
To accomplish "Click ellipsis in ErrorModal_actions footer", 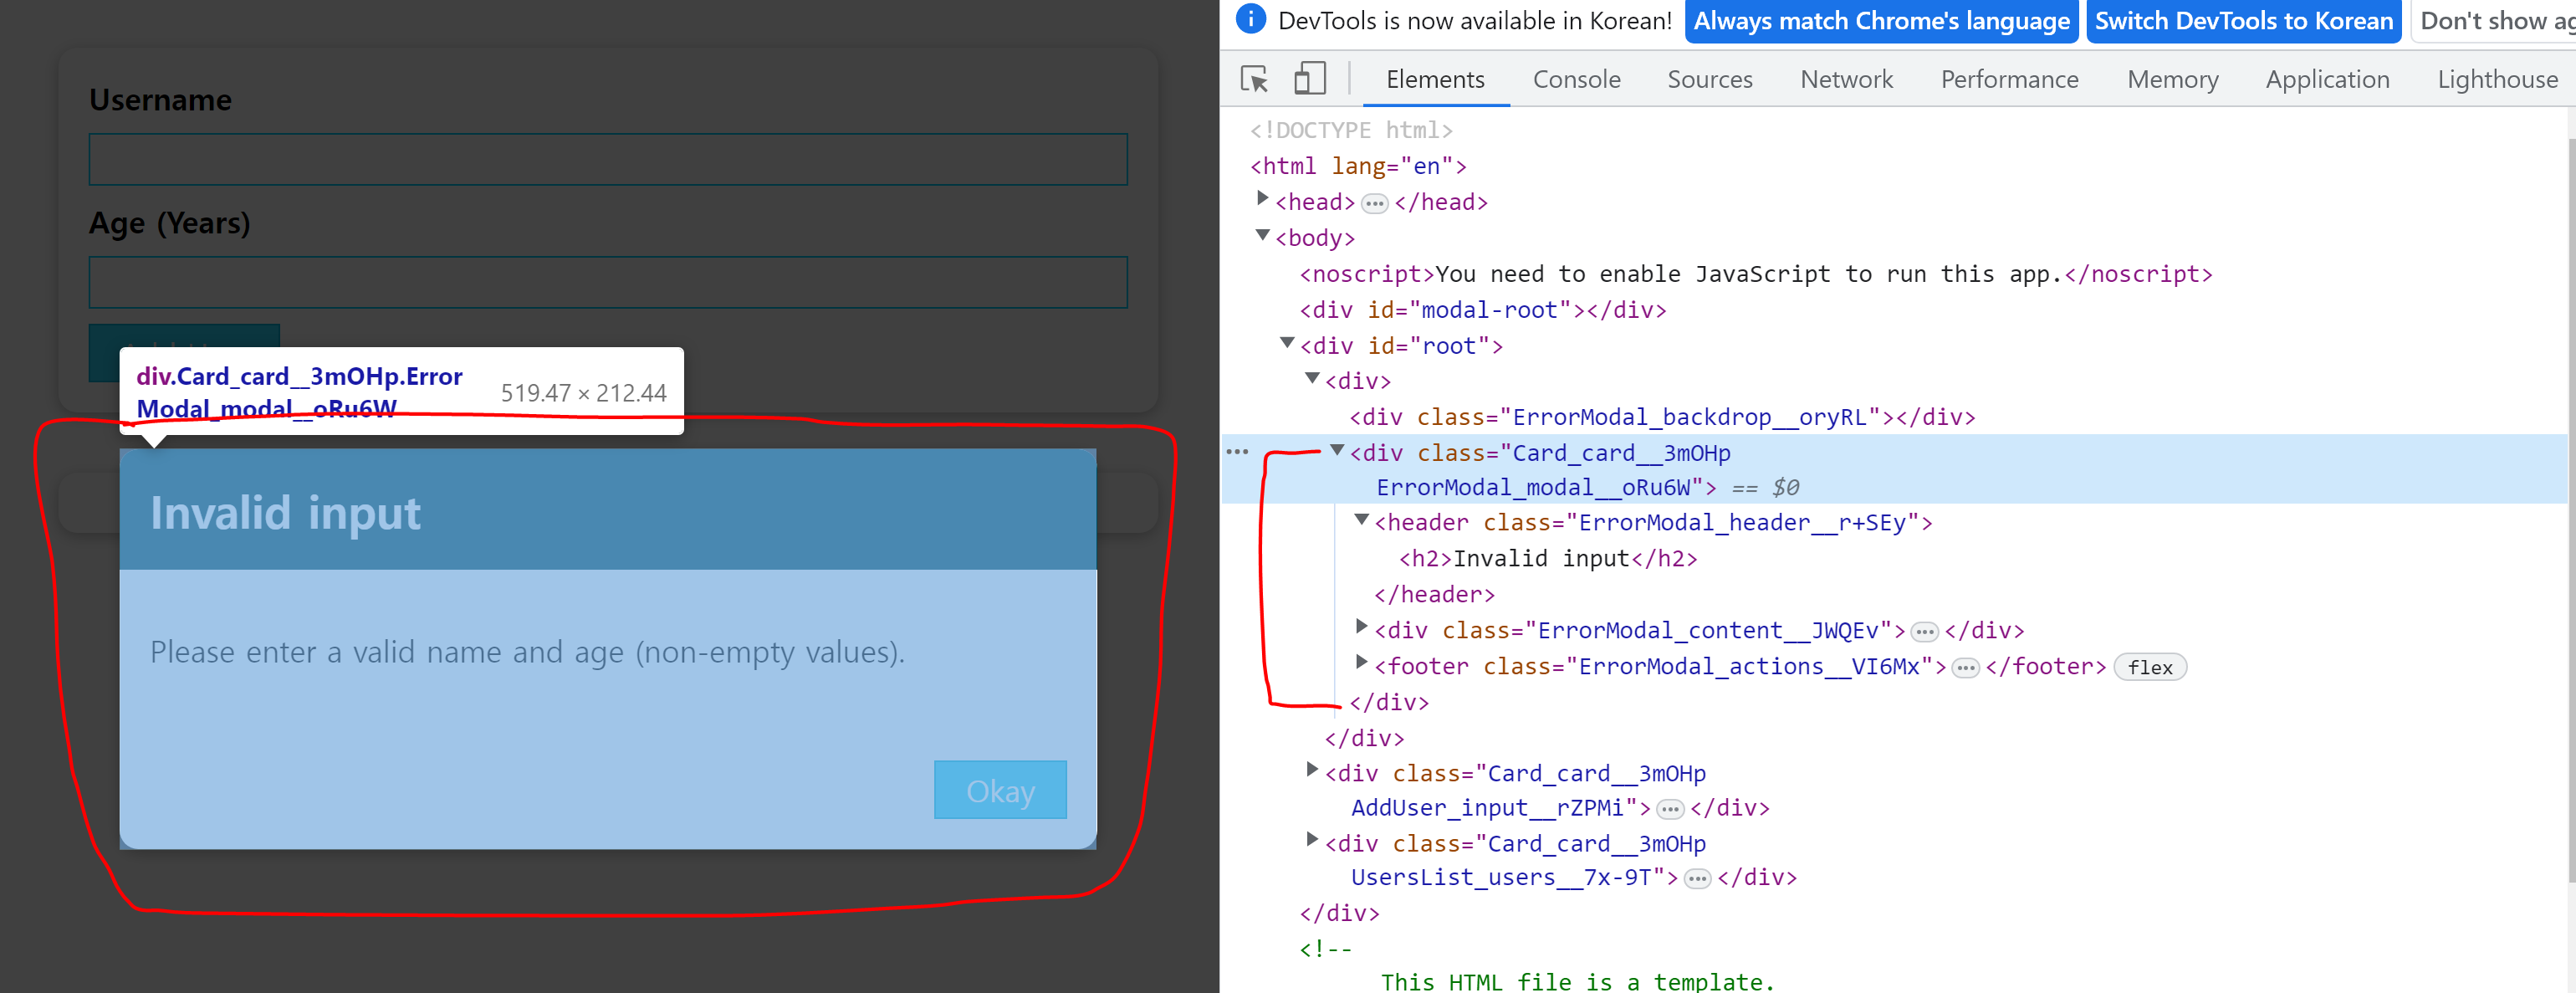I will click(x=1965, y=668).
